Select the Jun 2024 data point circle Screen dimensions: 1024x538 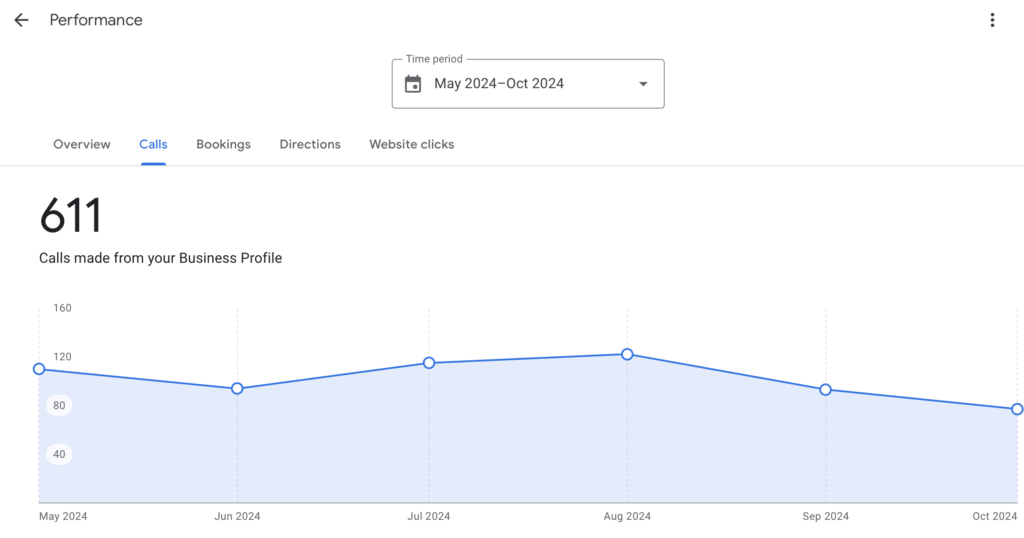pos(237,388)
